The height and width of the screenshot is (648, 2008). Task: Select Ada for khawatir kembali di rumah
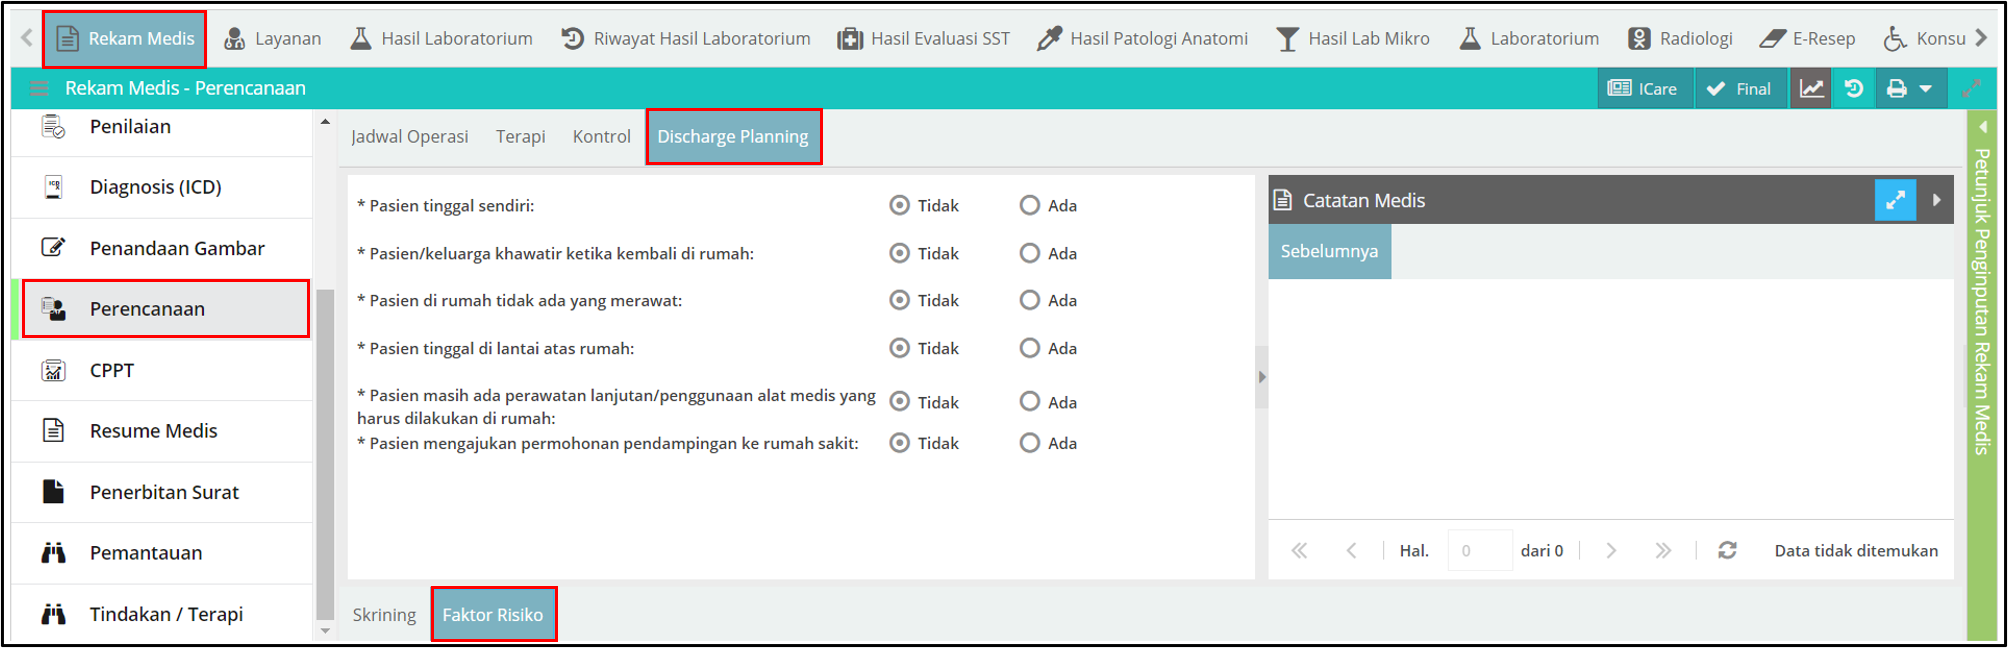1030,254
